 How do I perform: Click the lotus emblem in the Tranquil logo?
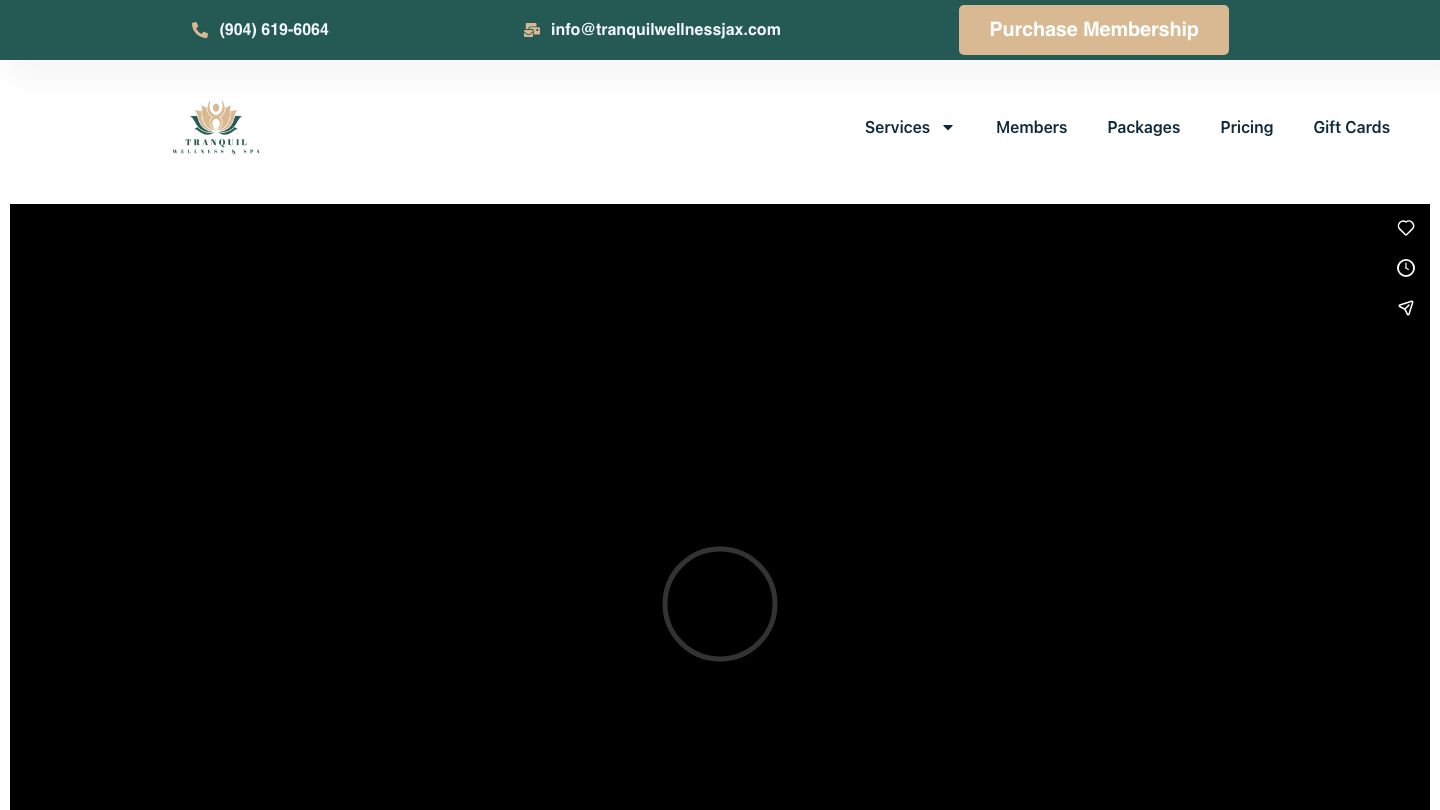coord(216,117)
